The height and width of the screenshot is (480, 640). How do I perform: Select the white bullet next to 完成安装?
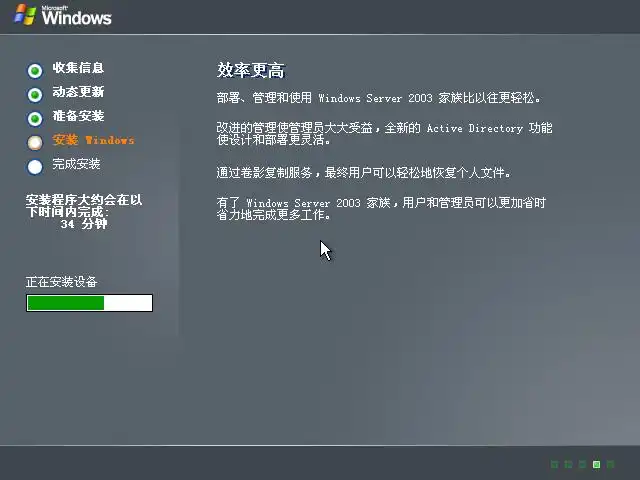(x=35, y=167)
